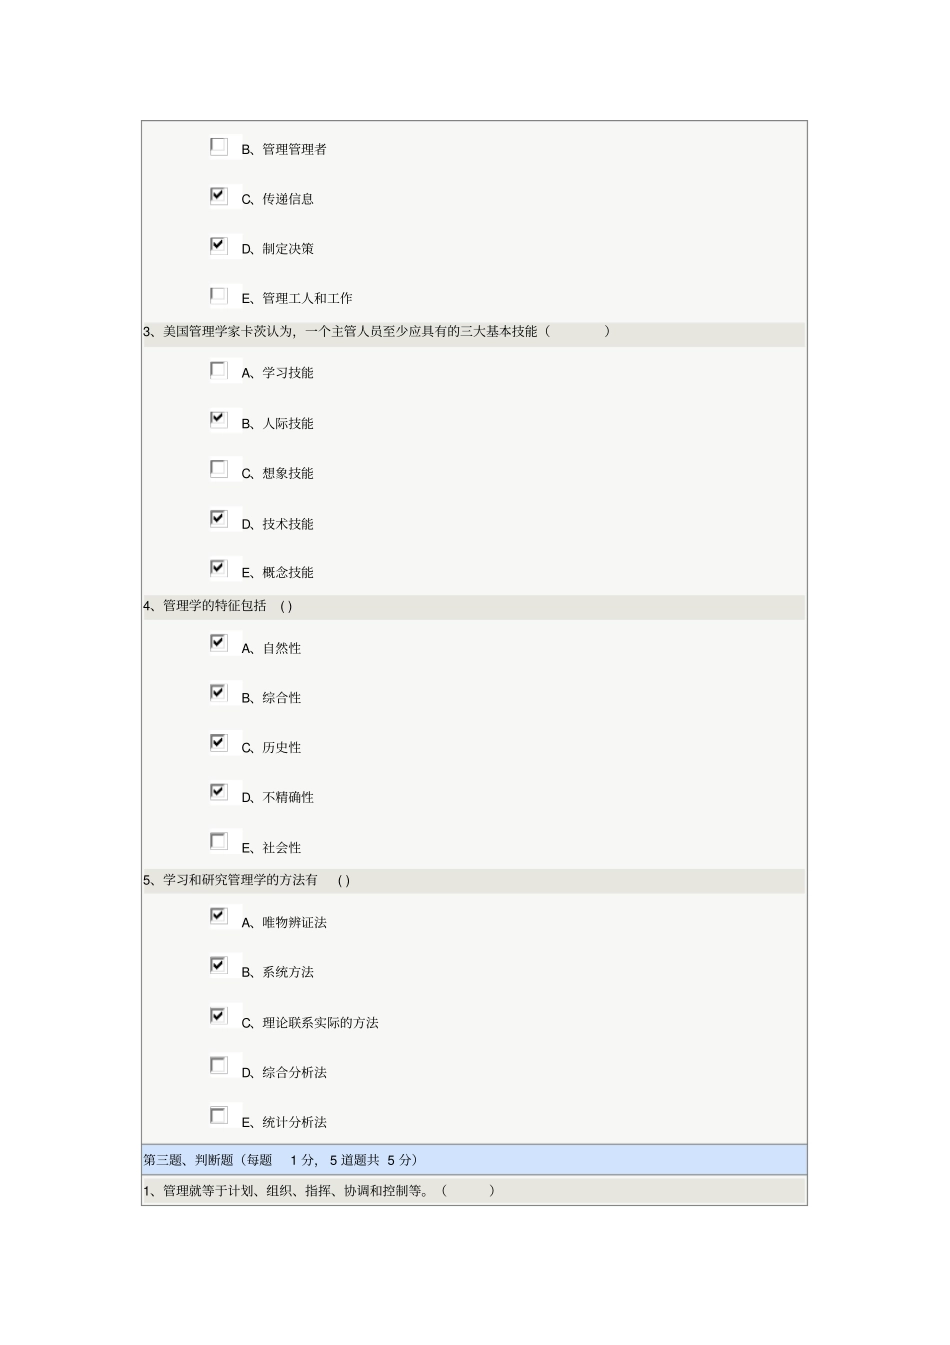Uncheck option A 自然性

click(219, 643)
